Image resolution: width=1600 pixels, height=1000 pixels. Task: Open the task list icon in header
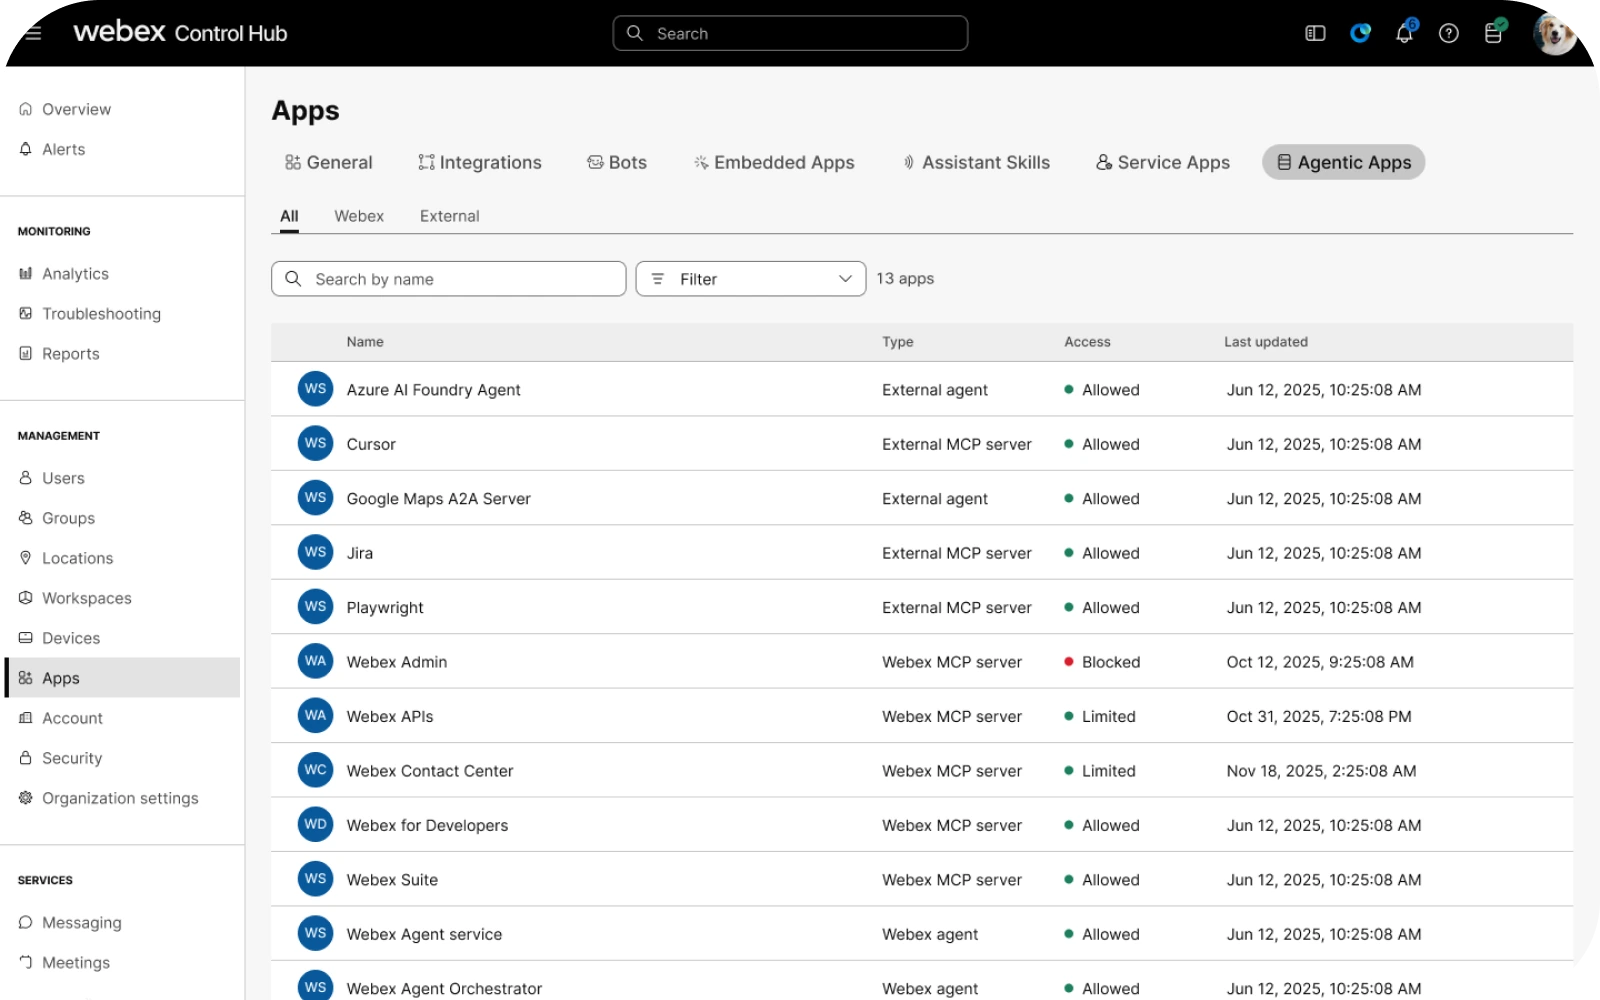pos(1494,32)
